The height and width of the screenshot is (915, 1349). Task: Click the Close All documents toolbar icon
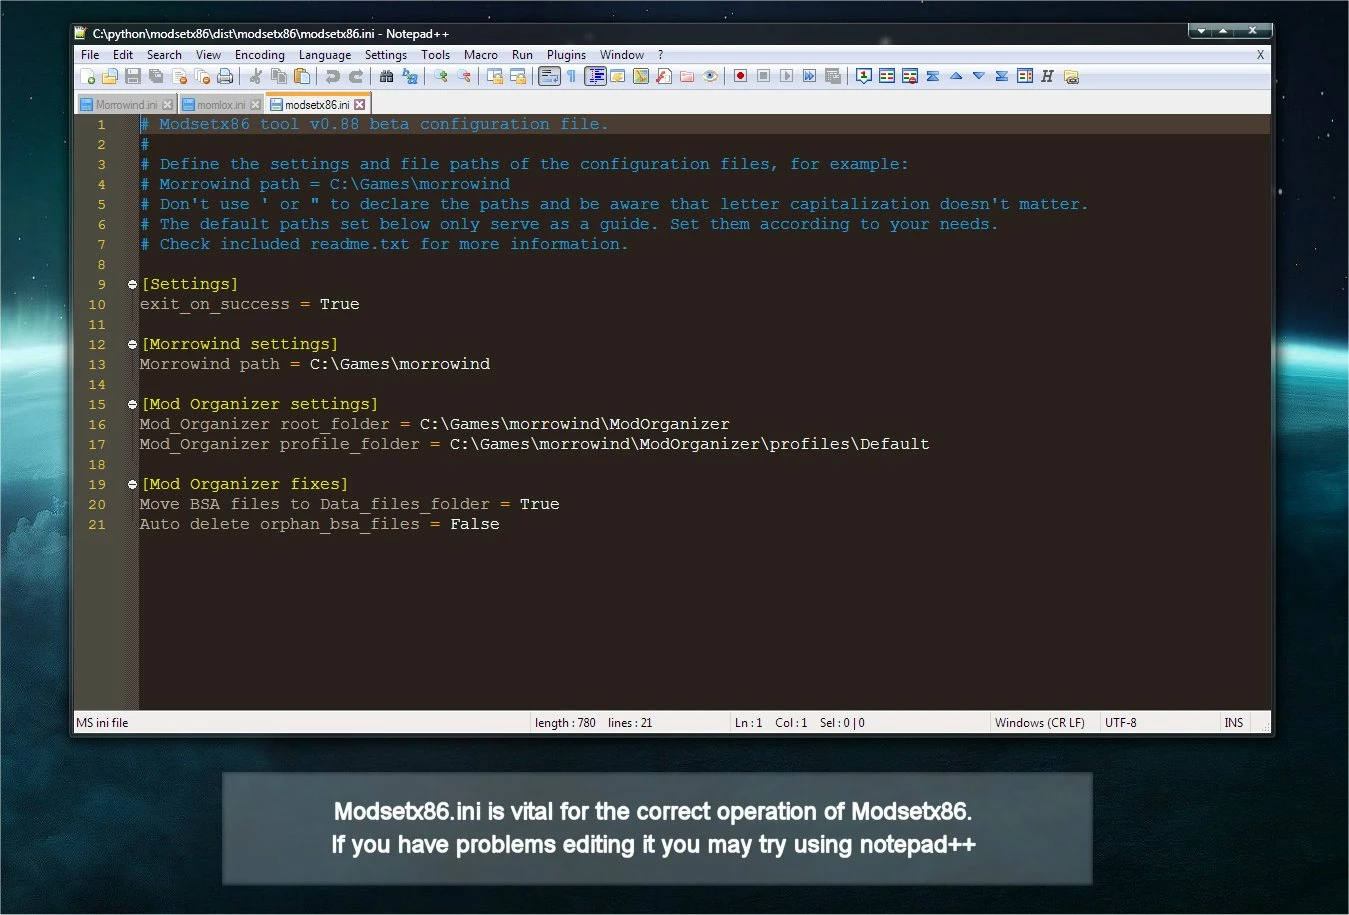[202, 76]
